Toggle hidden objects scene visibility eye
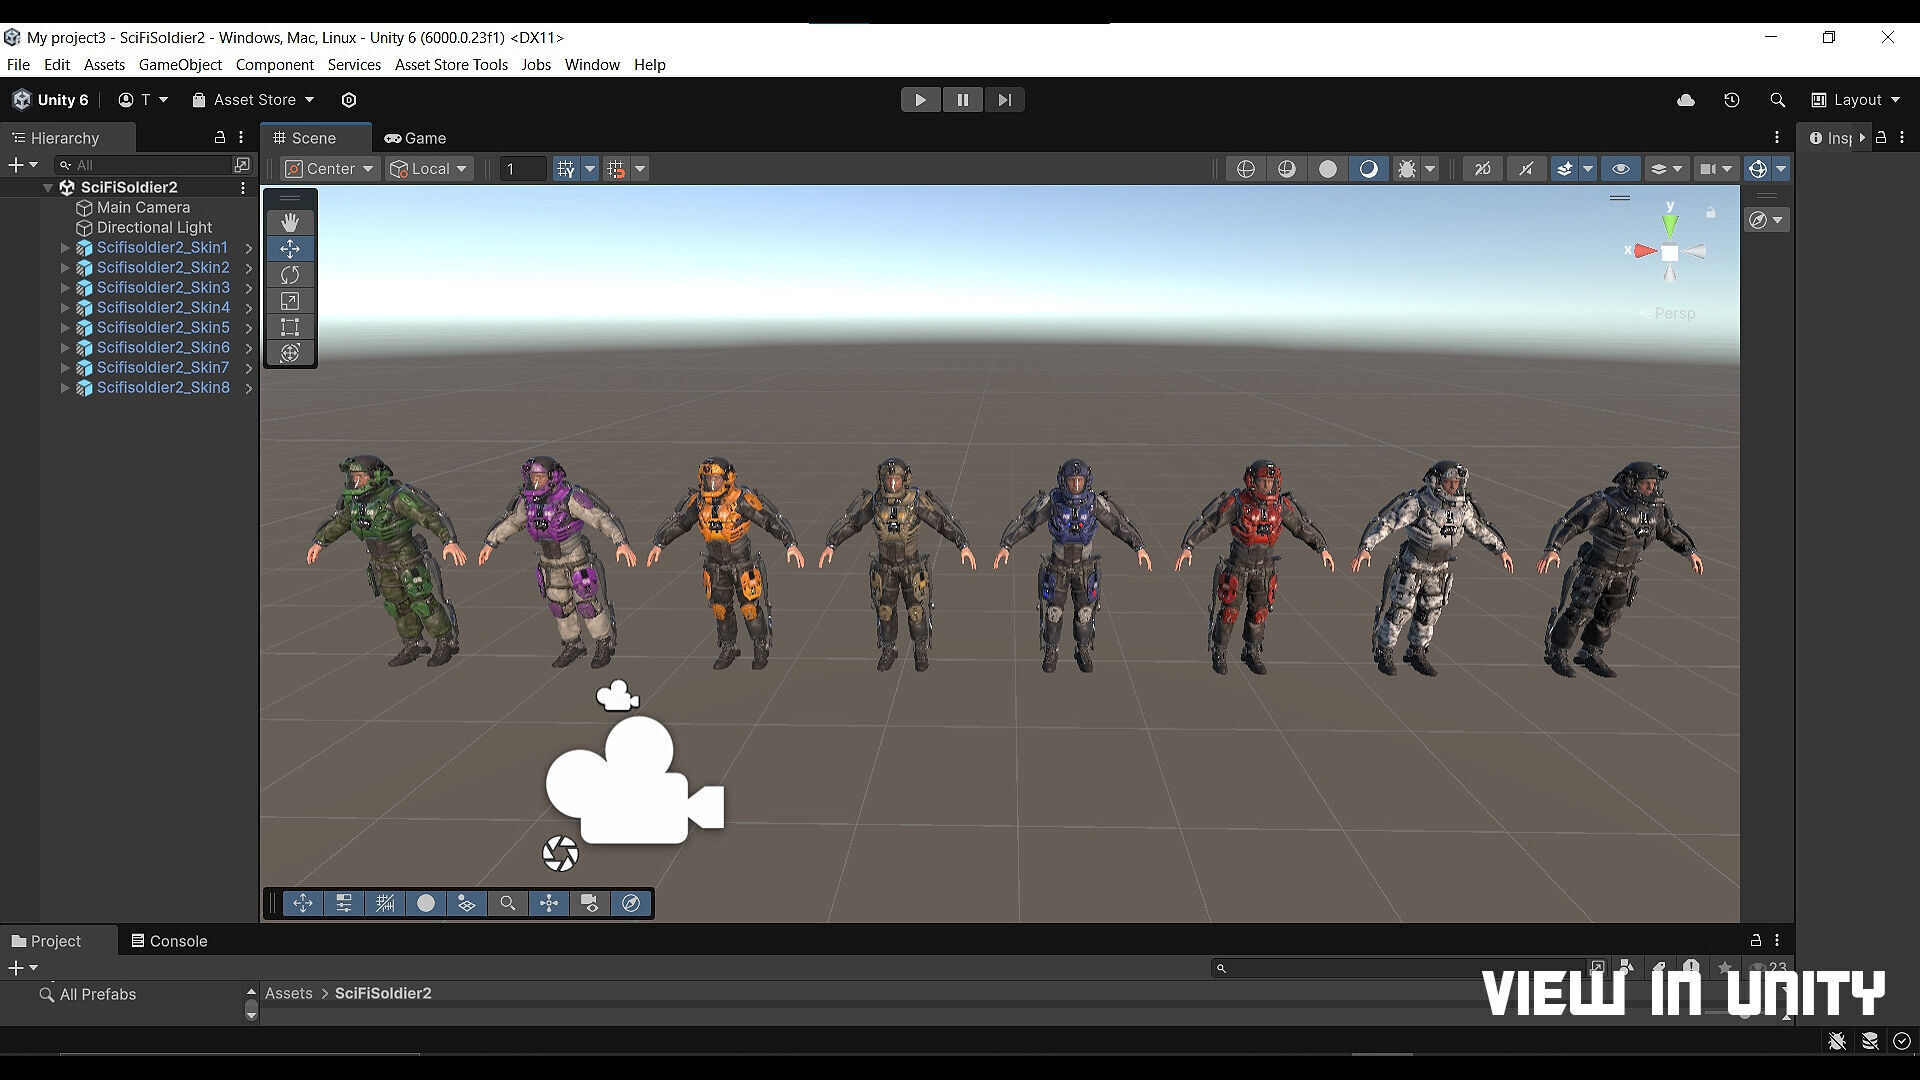This screenshot has width=1920, height=1080. click(1621, 169)
